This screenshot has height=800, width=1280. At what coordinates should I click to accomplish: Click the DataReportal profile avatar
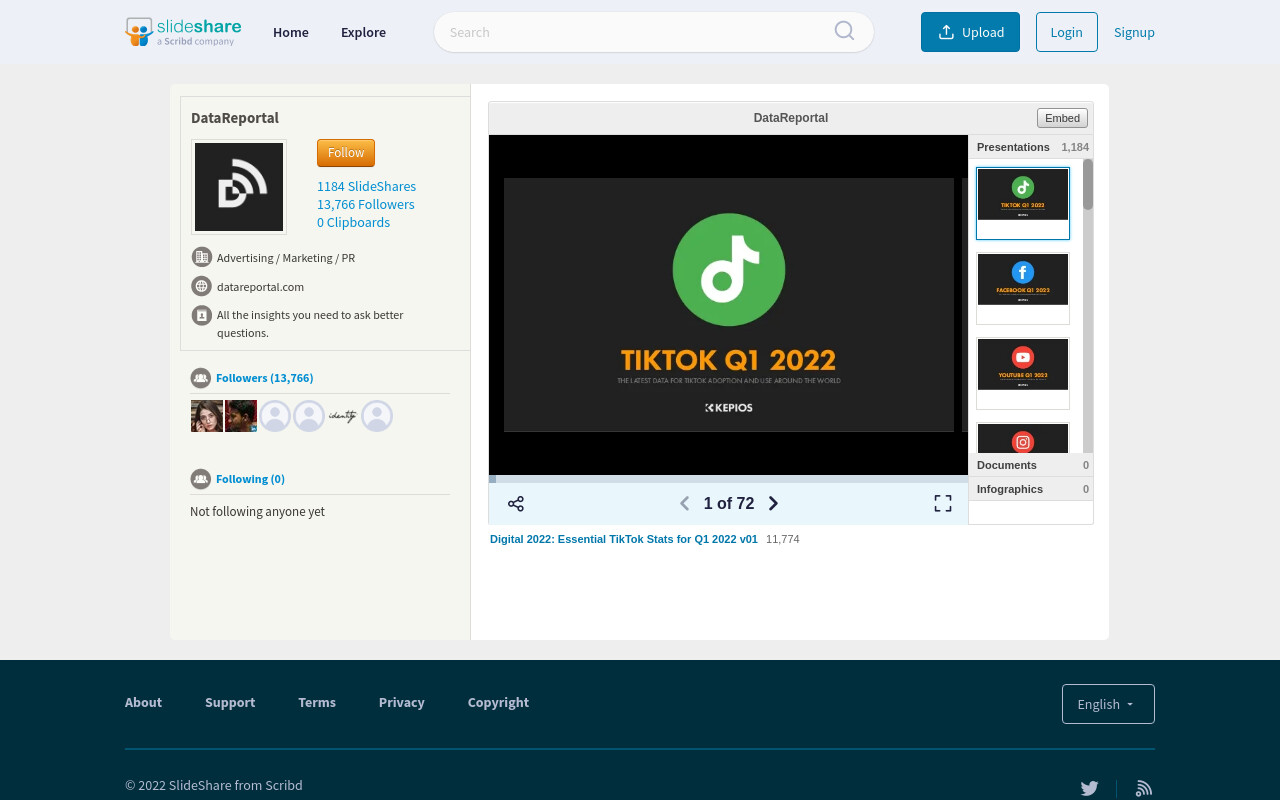(x=239, y=187)
